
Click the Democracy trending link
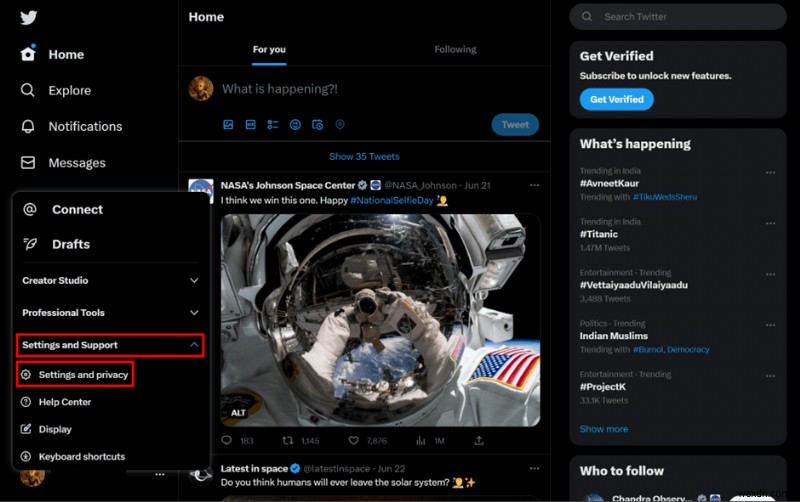[688, 349]
